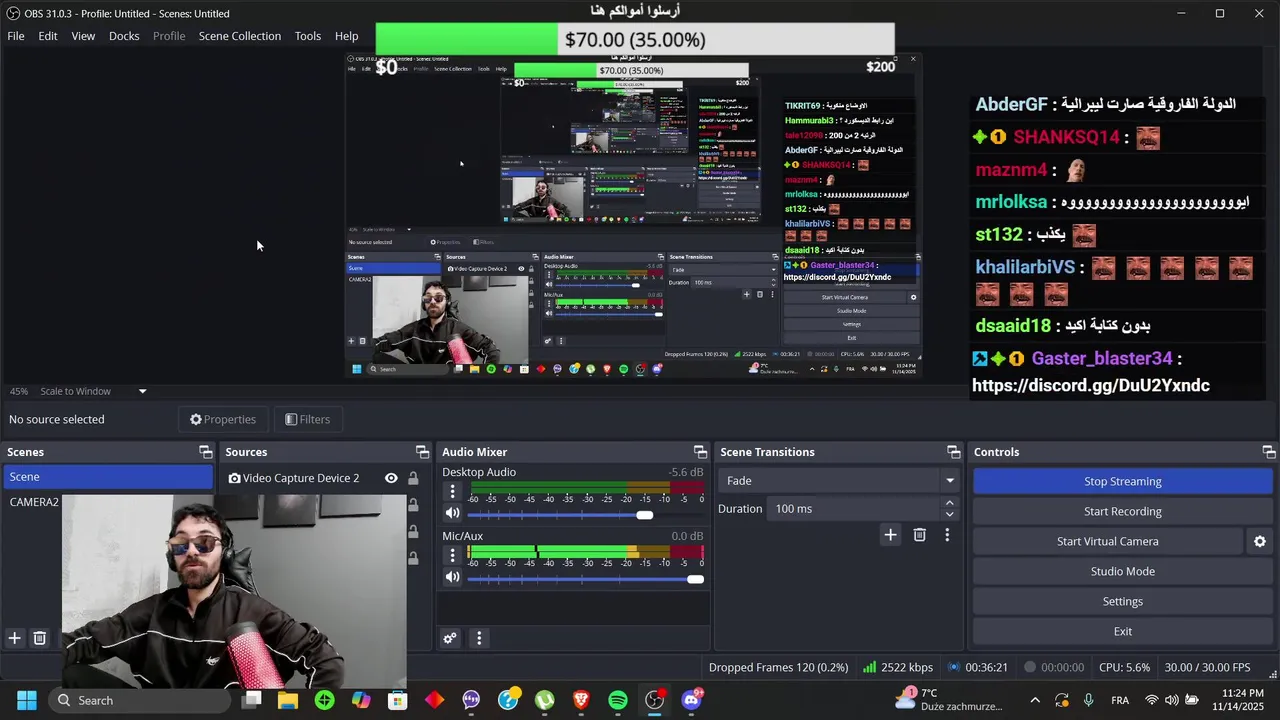Toggle Studio Mode
The width and height of the screenshot is (1280, 720).
(1122, 571)
